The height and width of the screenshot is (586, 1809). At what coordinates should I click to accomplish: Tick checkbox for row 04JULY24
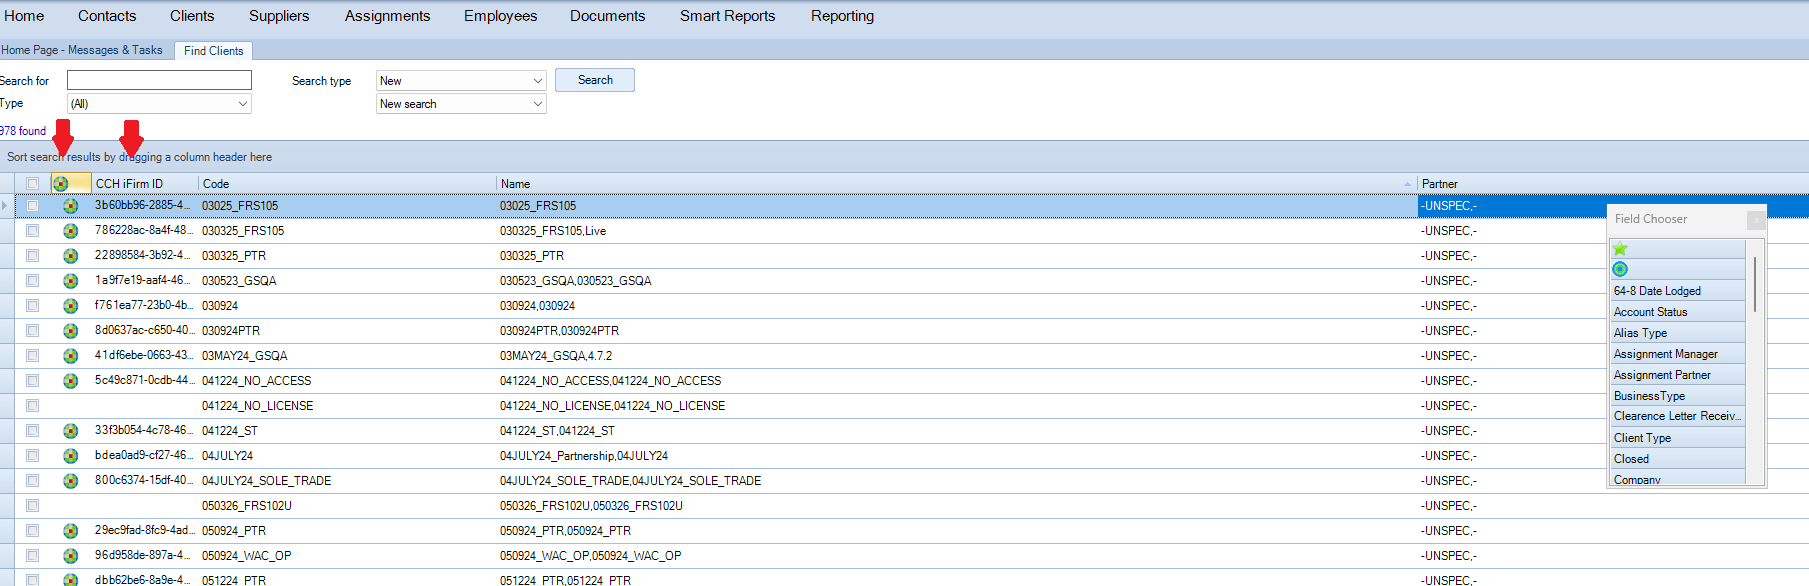33,456
